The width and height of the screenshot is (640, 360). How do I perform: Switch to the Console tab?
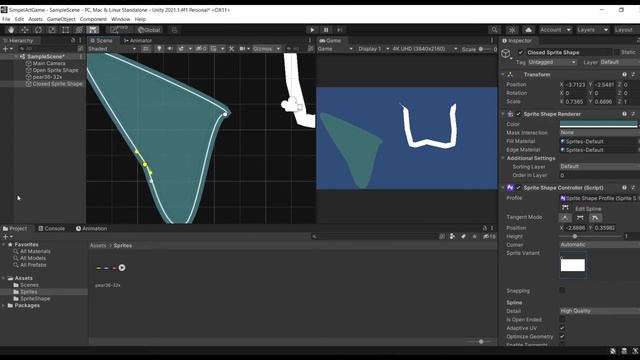pyautogui.click(x=51, y=229)
